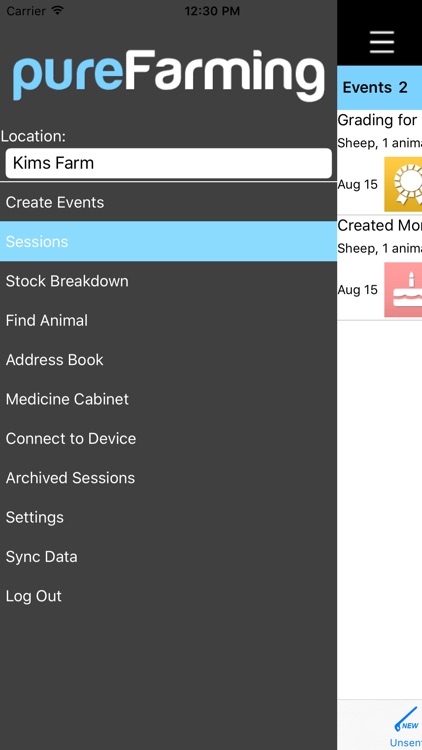Viewport: 422px width, 750px height.
Task: Open the Address Book
Action: click(168, 360)
